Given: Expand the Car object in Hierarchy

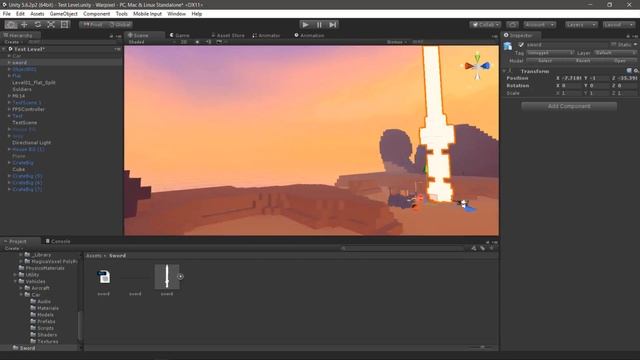Looking at the screenshot, I should 9,56.
